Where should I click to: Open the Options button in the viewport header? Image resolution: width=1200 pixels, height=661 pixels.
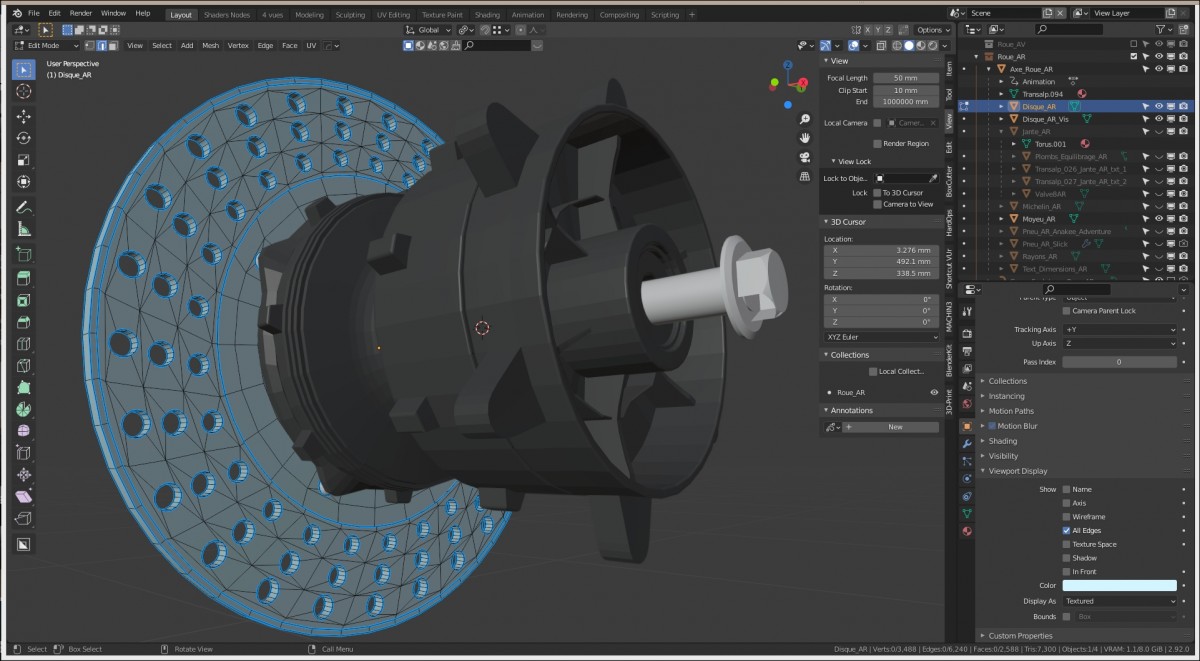[932, 30]
